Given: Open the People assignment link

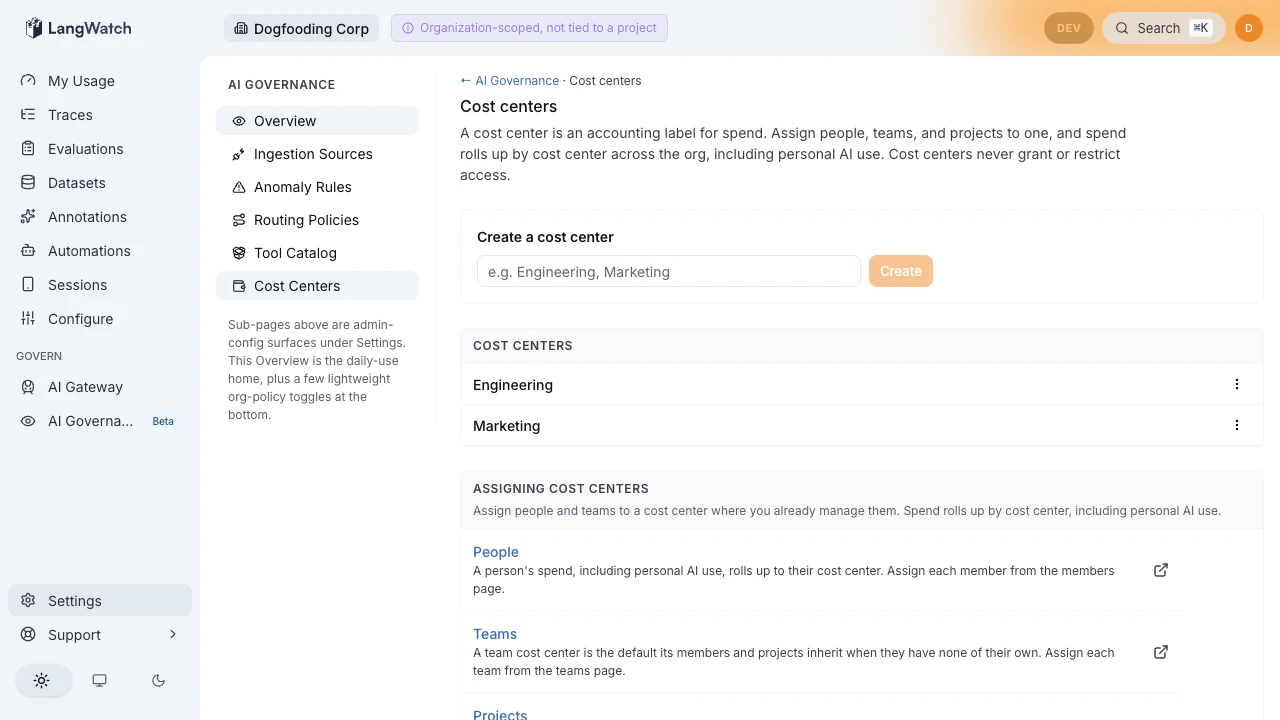Looking at the screenshot, I should click(x=496, y=552).
